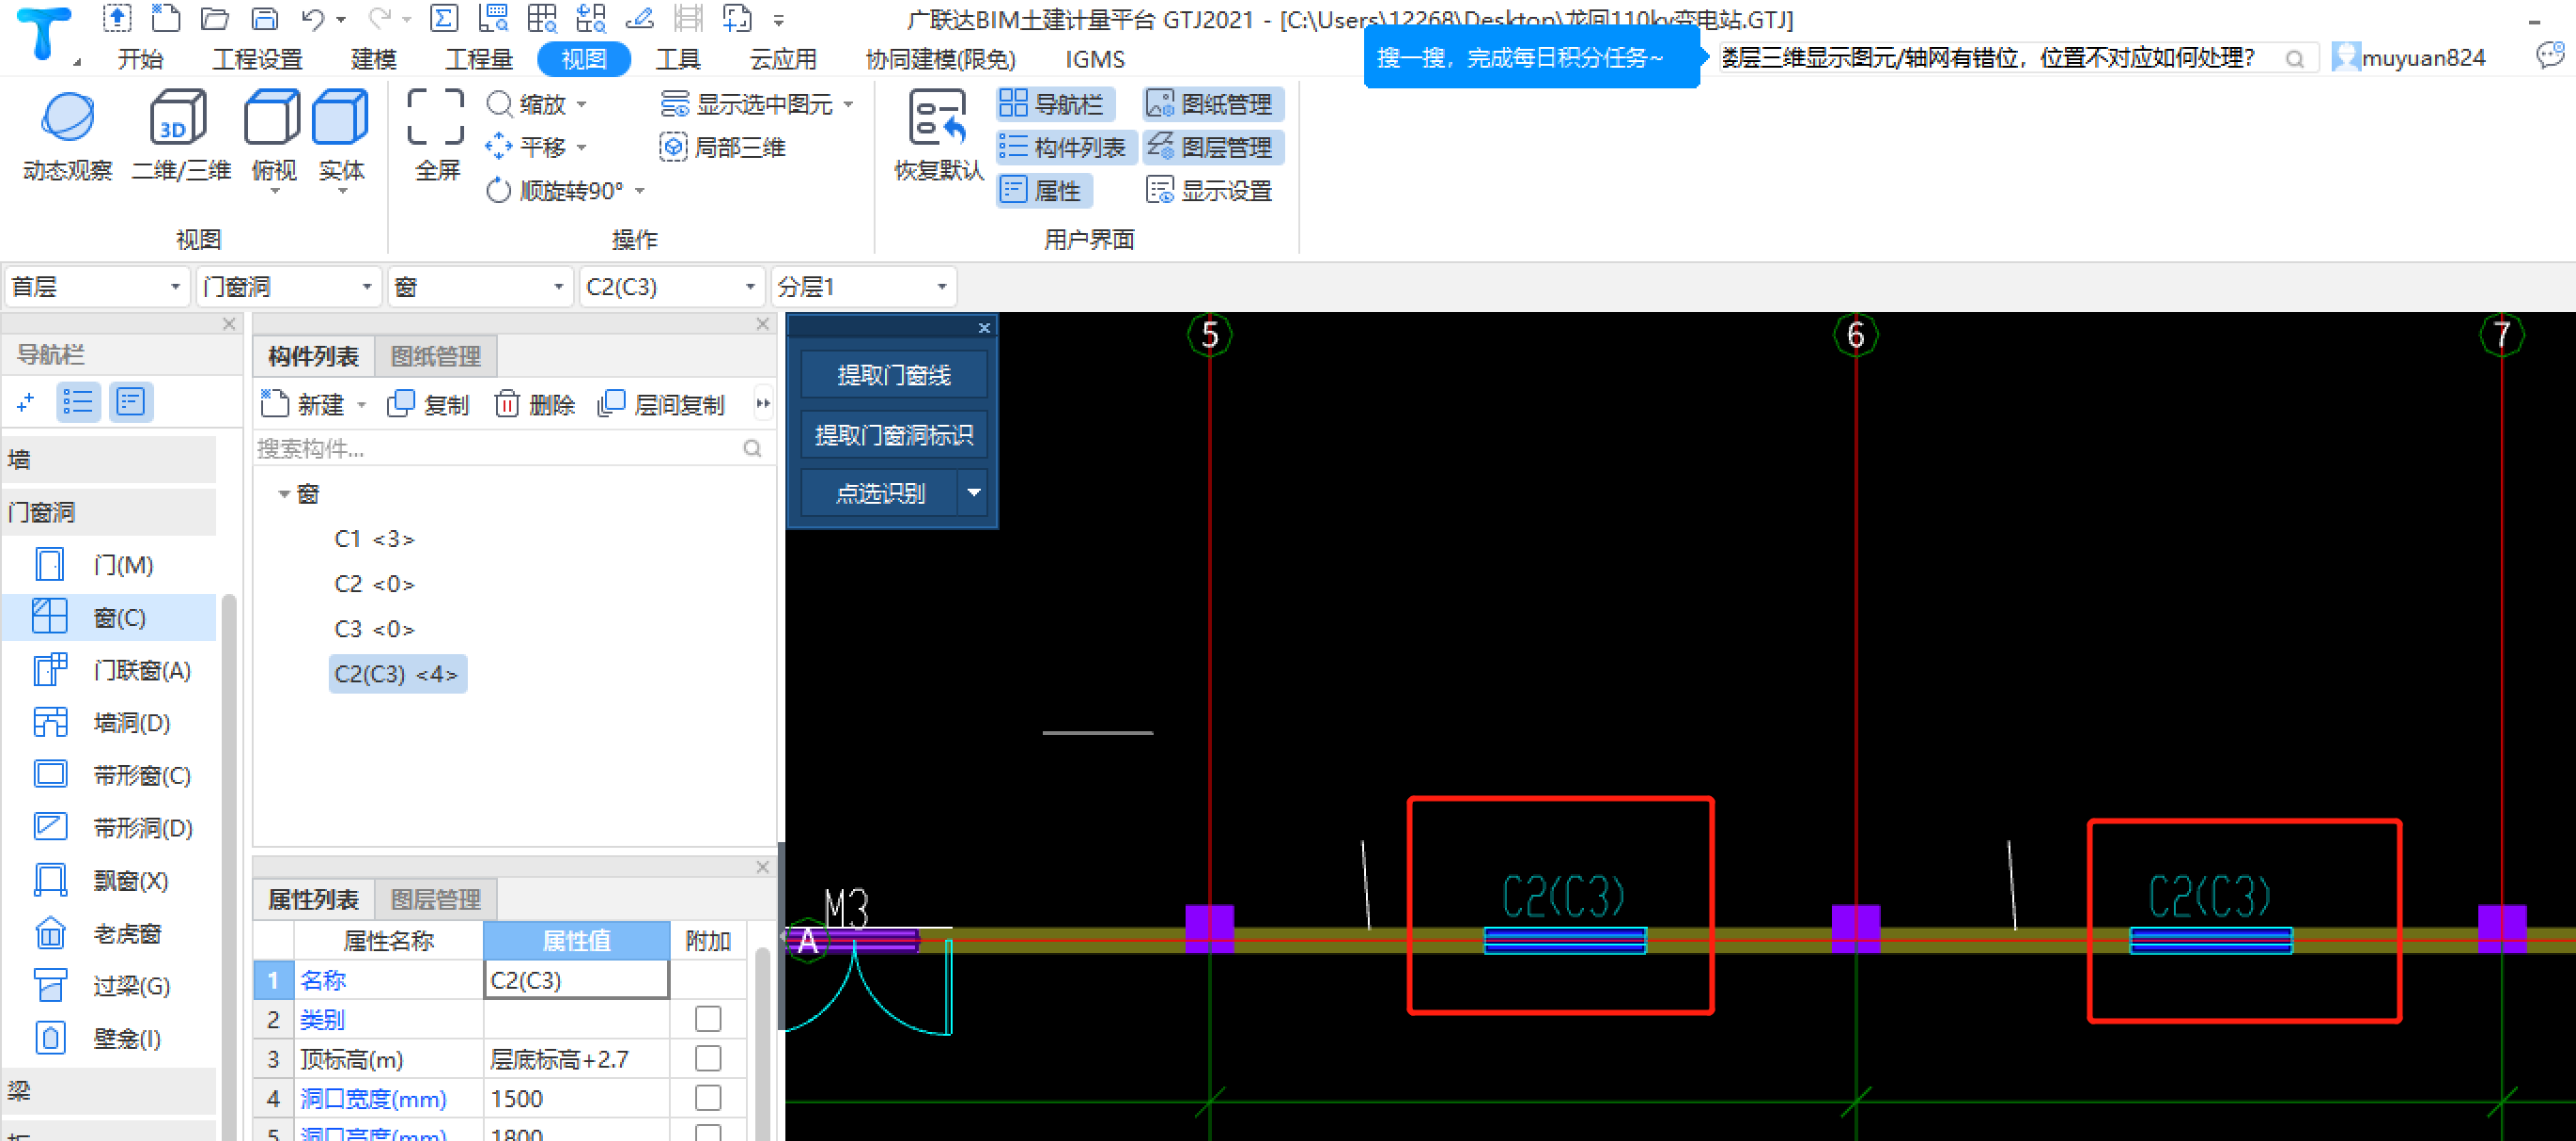
Task: Switch navigation bar to list view icon
Action: coord(78,402)
